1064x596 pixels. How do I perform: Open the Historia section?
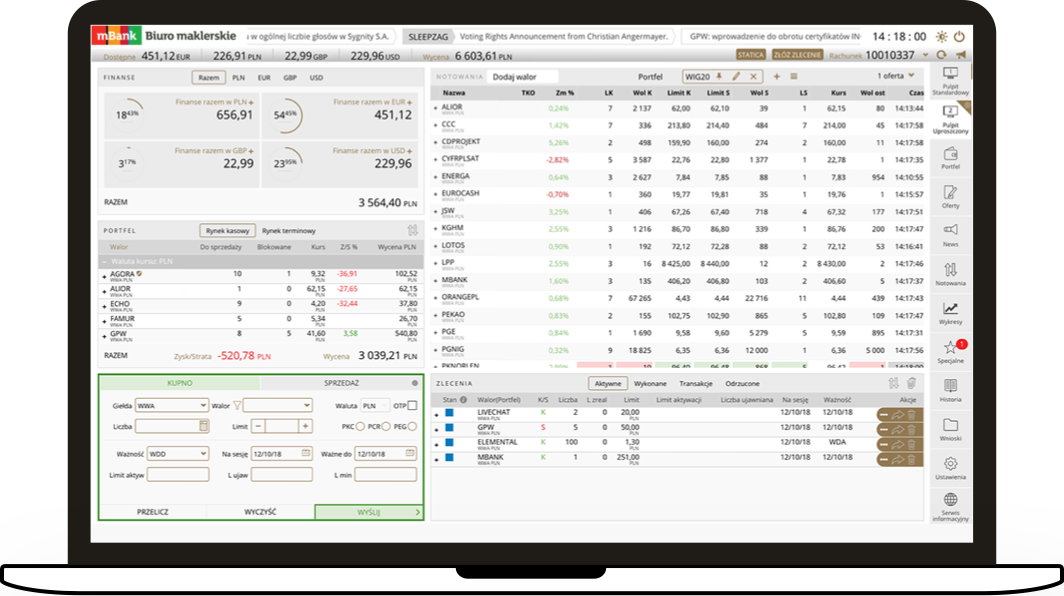pyautogui.click(x=950, y=390)
